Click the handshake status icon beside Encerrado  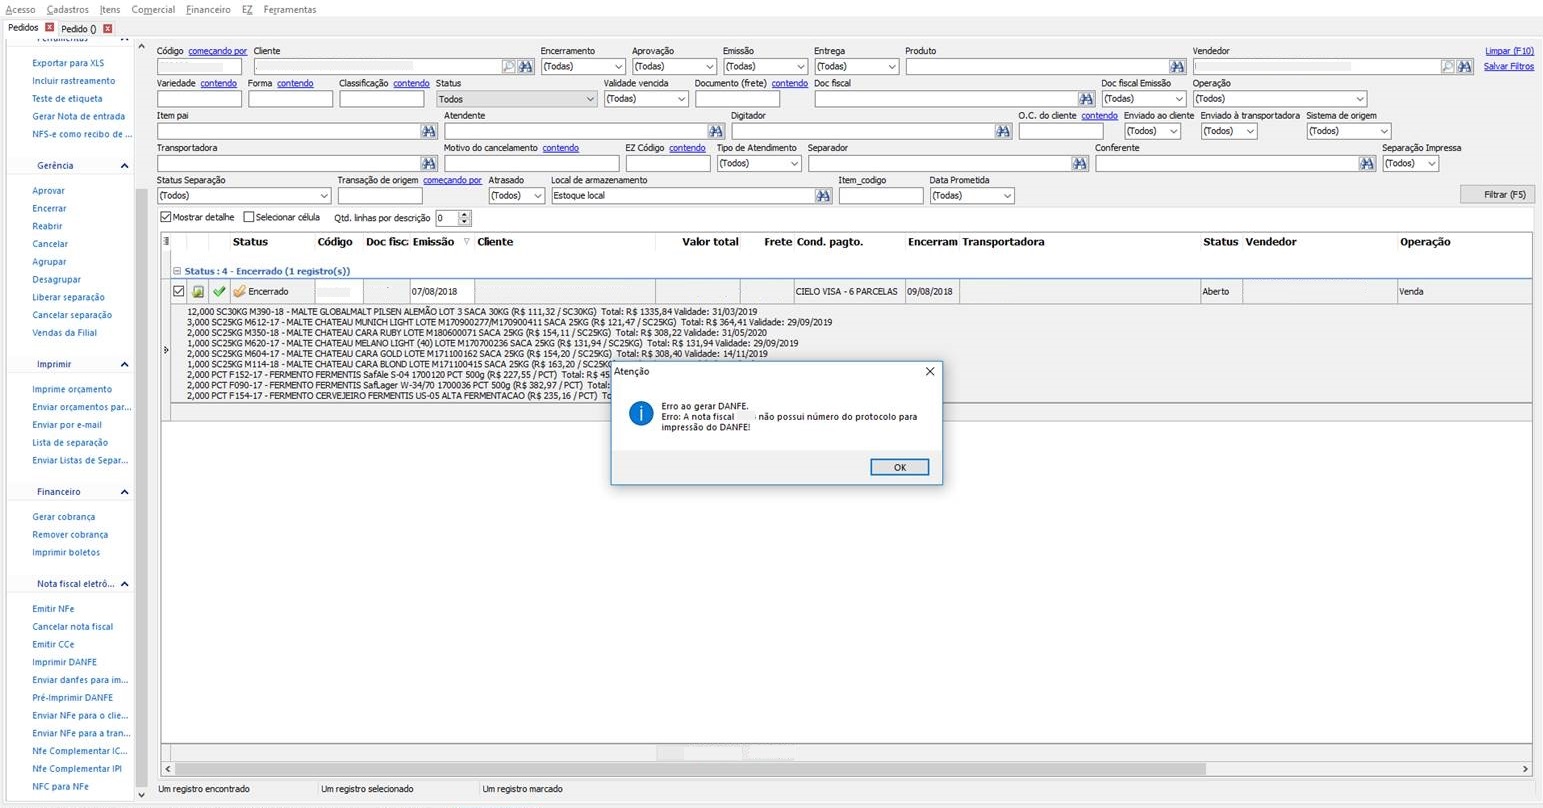coord(239,292)
